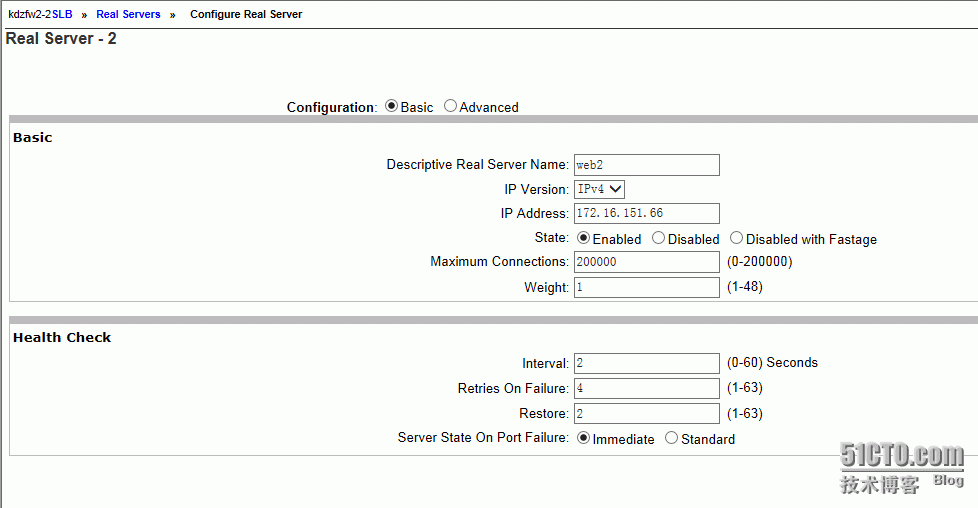Viewport: 978px width, 508px height.
Task: Select the Basic configuration radio button
Action: click(392, 106)
